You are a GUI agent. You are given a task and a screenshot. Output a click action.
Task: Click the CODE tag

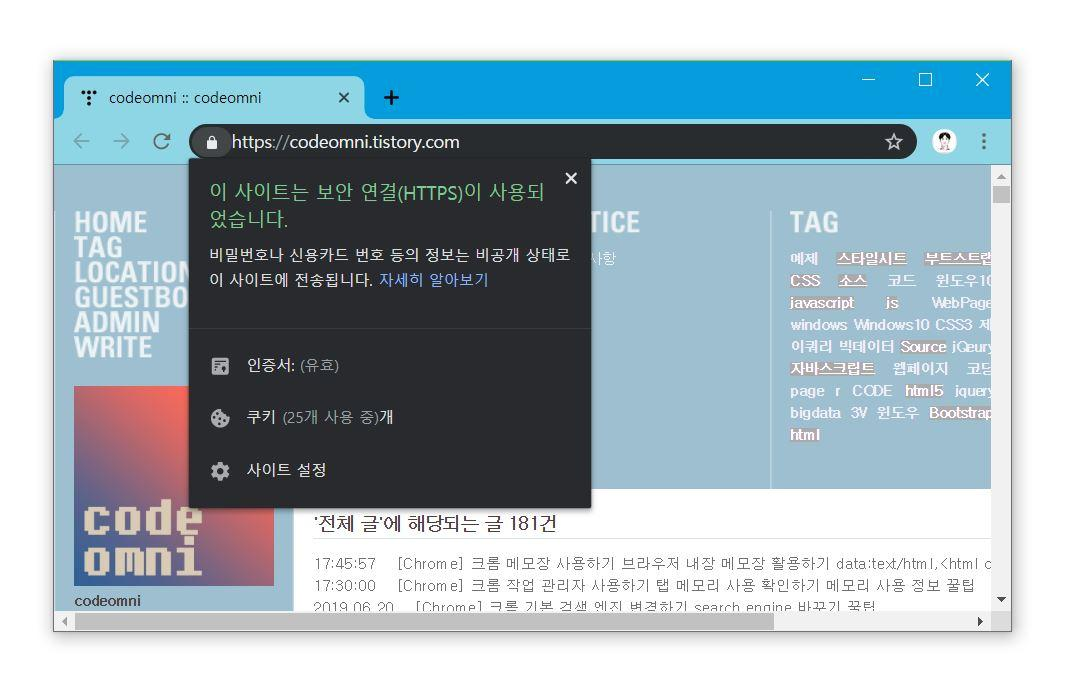click(x=872, y=391)
